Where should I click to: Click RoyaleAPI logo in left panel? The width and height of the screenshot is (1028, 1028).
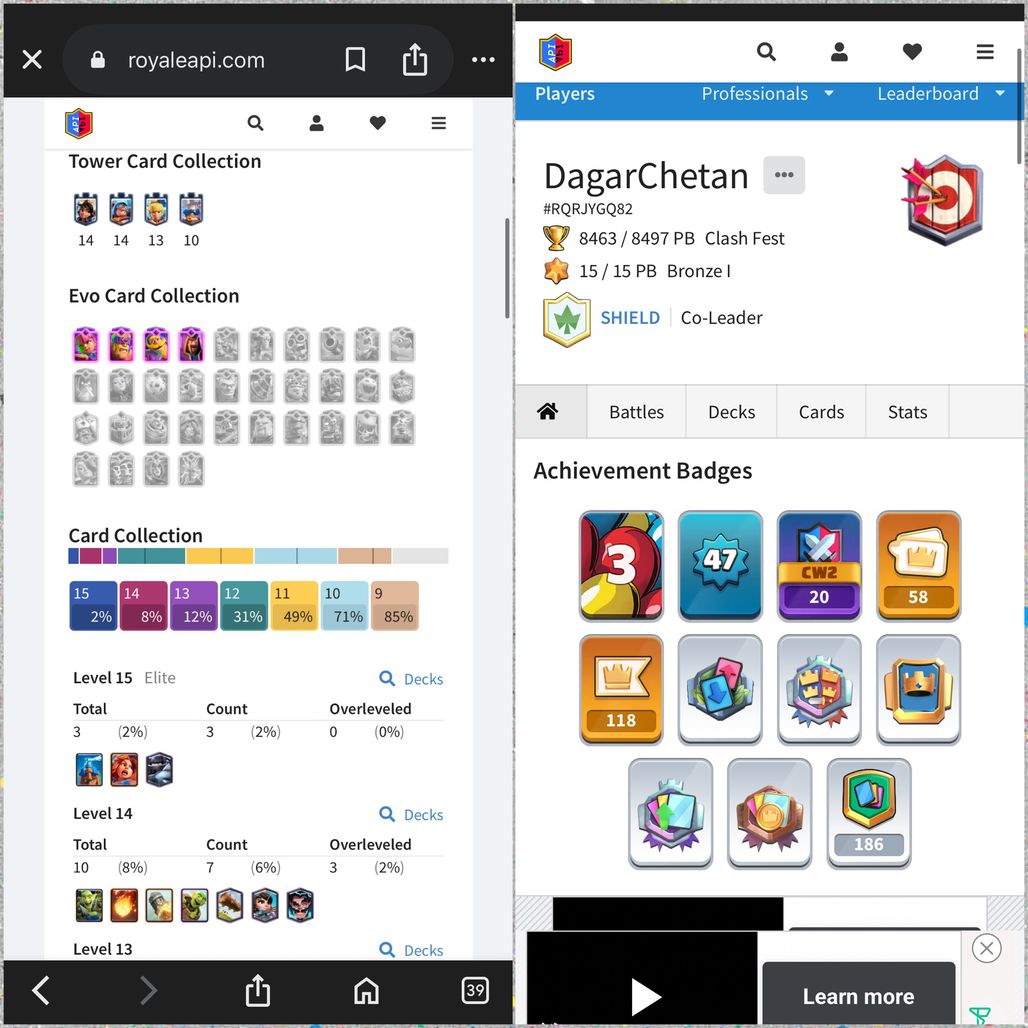pos(79,123)
